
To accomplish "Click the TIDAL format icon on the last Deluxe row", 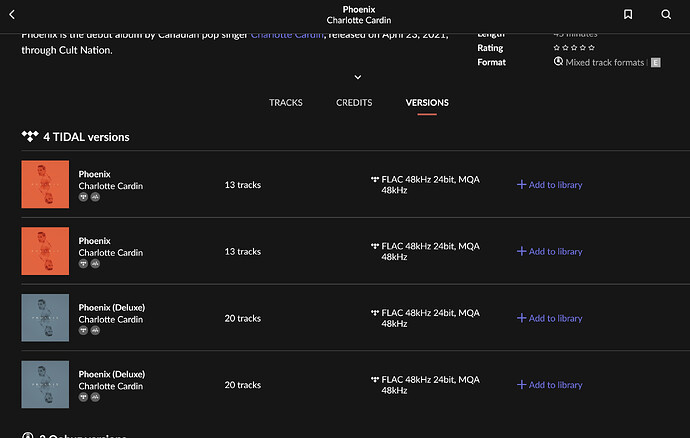I will 375,379.
